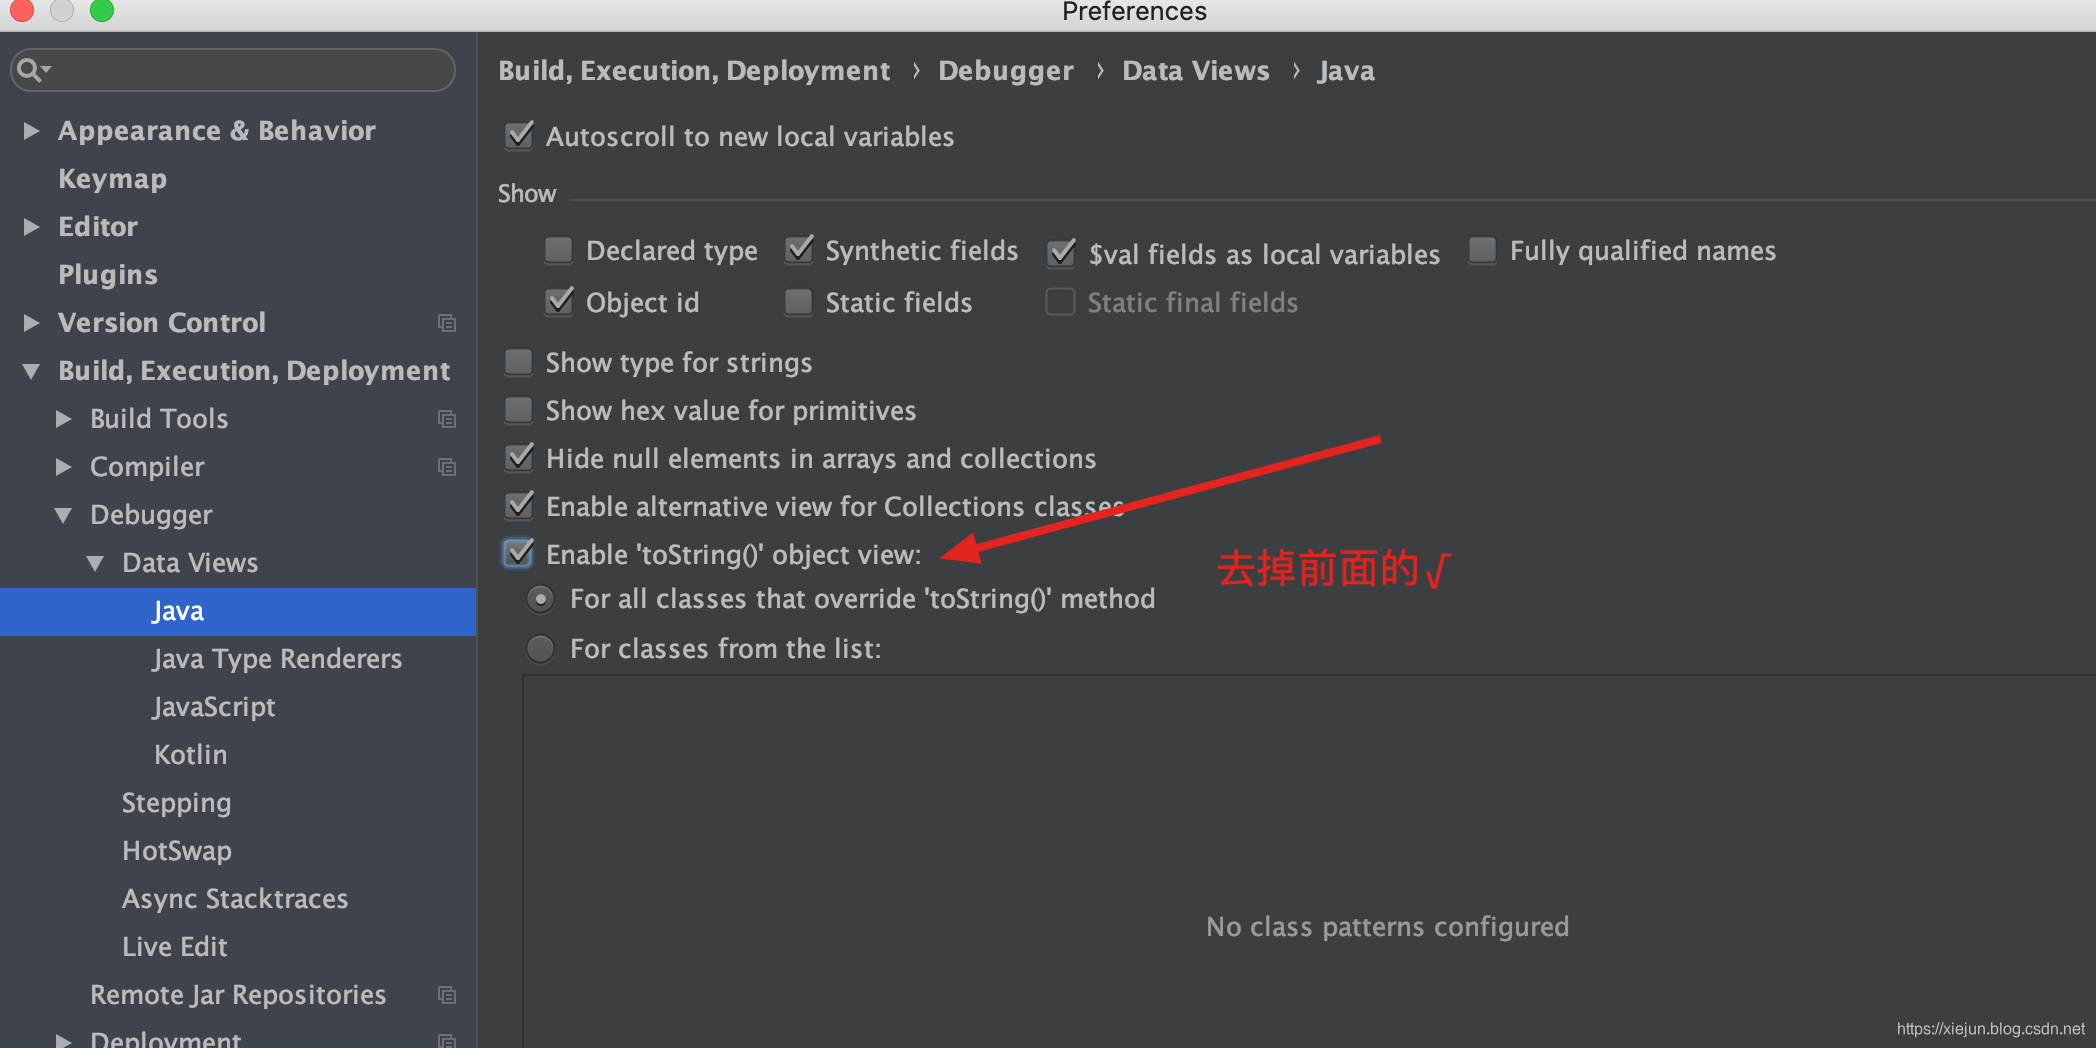Open JavaScript data views settings
2096x1048 pixels.
(x=214, y=707)
